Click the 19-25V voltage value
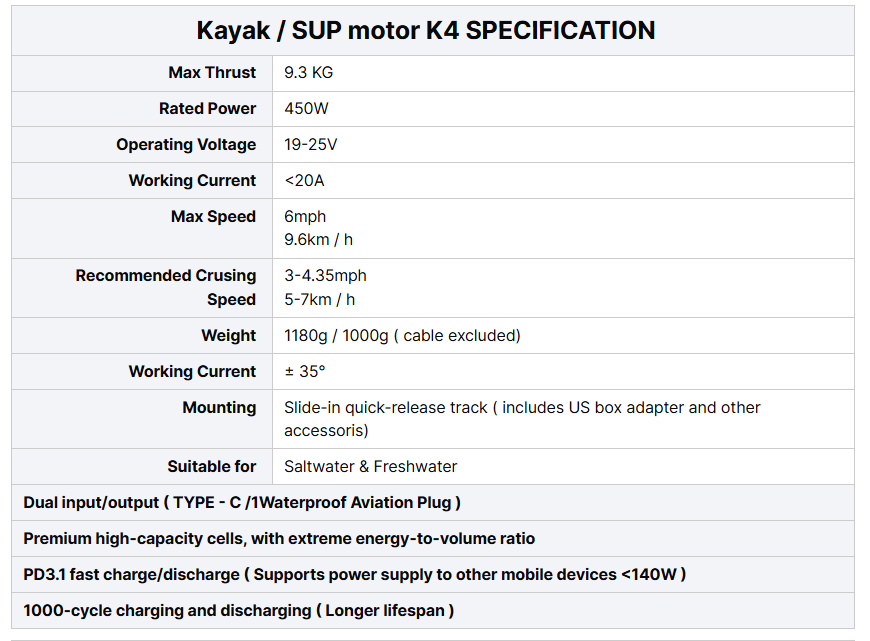Screen dimensions: 870x641 coord(311,144)
